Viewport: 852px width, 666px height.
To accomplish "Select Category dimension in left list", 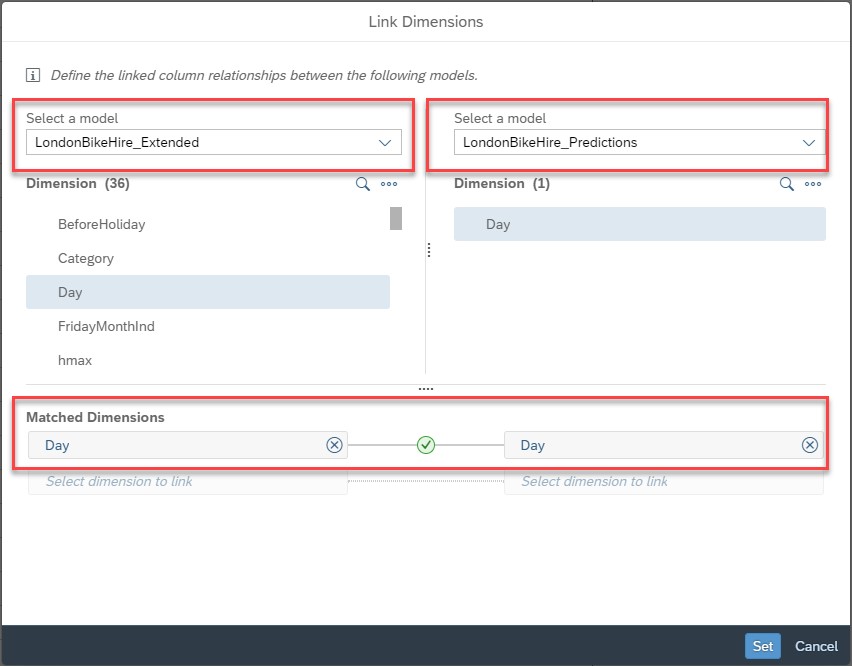I will click(208, 258).
